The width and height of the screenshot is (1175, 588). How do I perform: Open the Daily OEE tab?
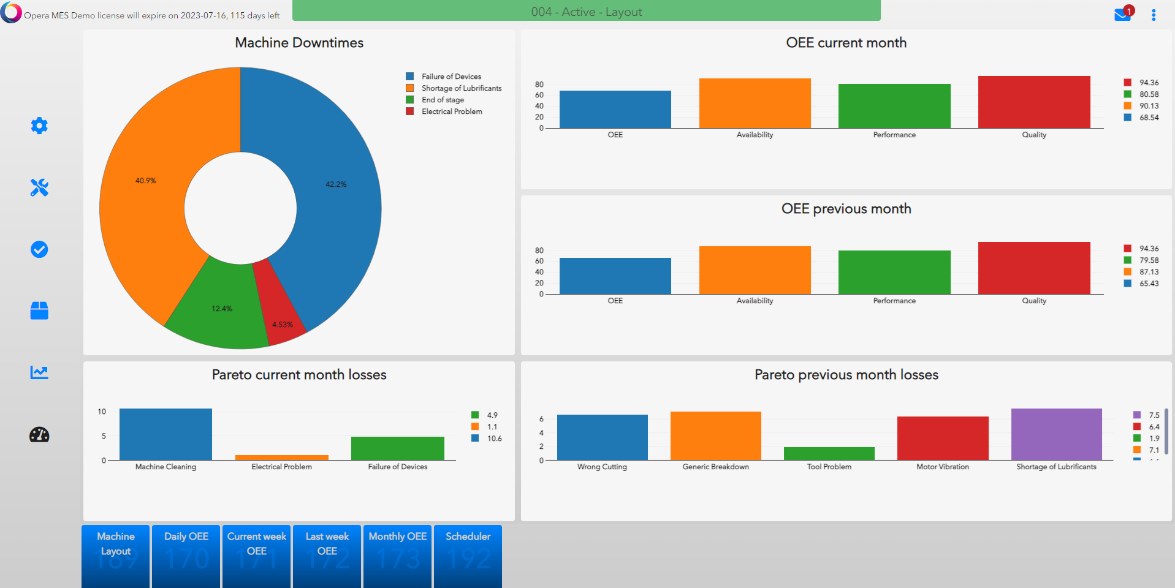click(186, 556)
